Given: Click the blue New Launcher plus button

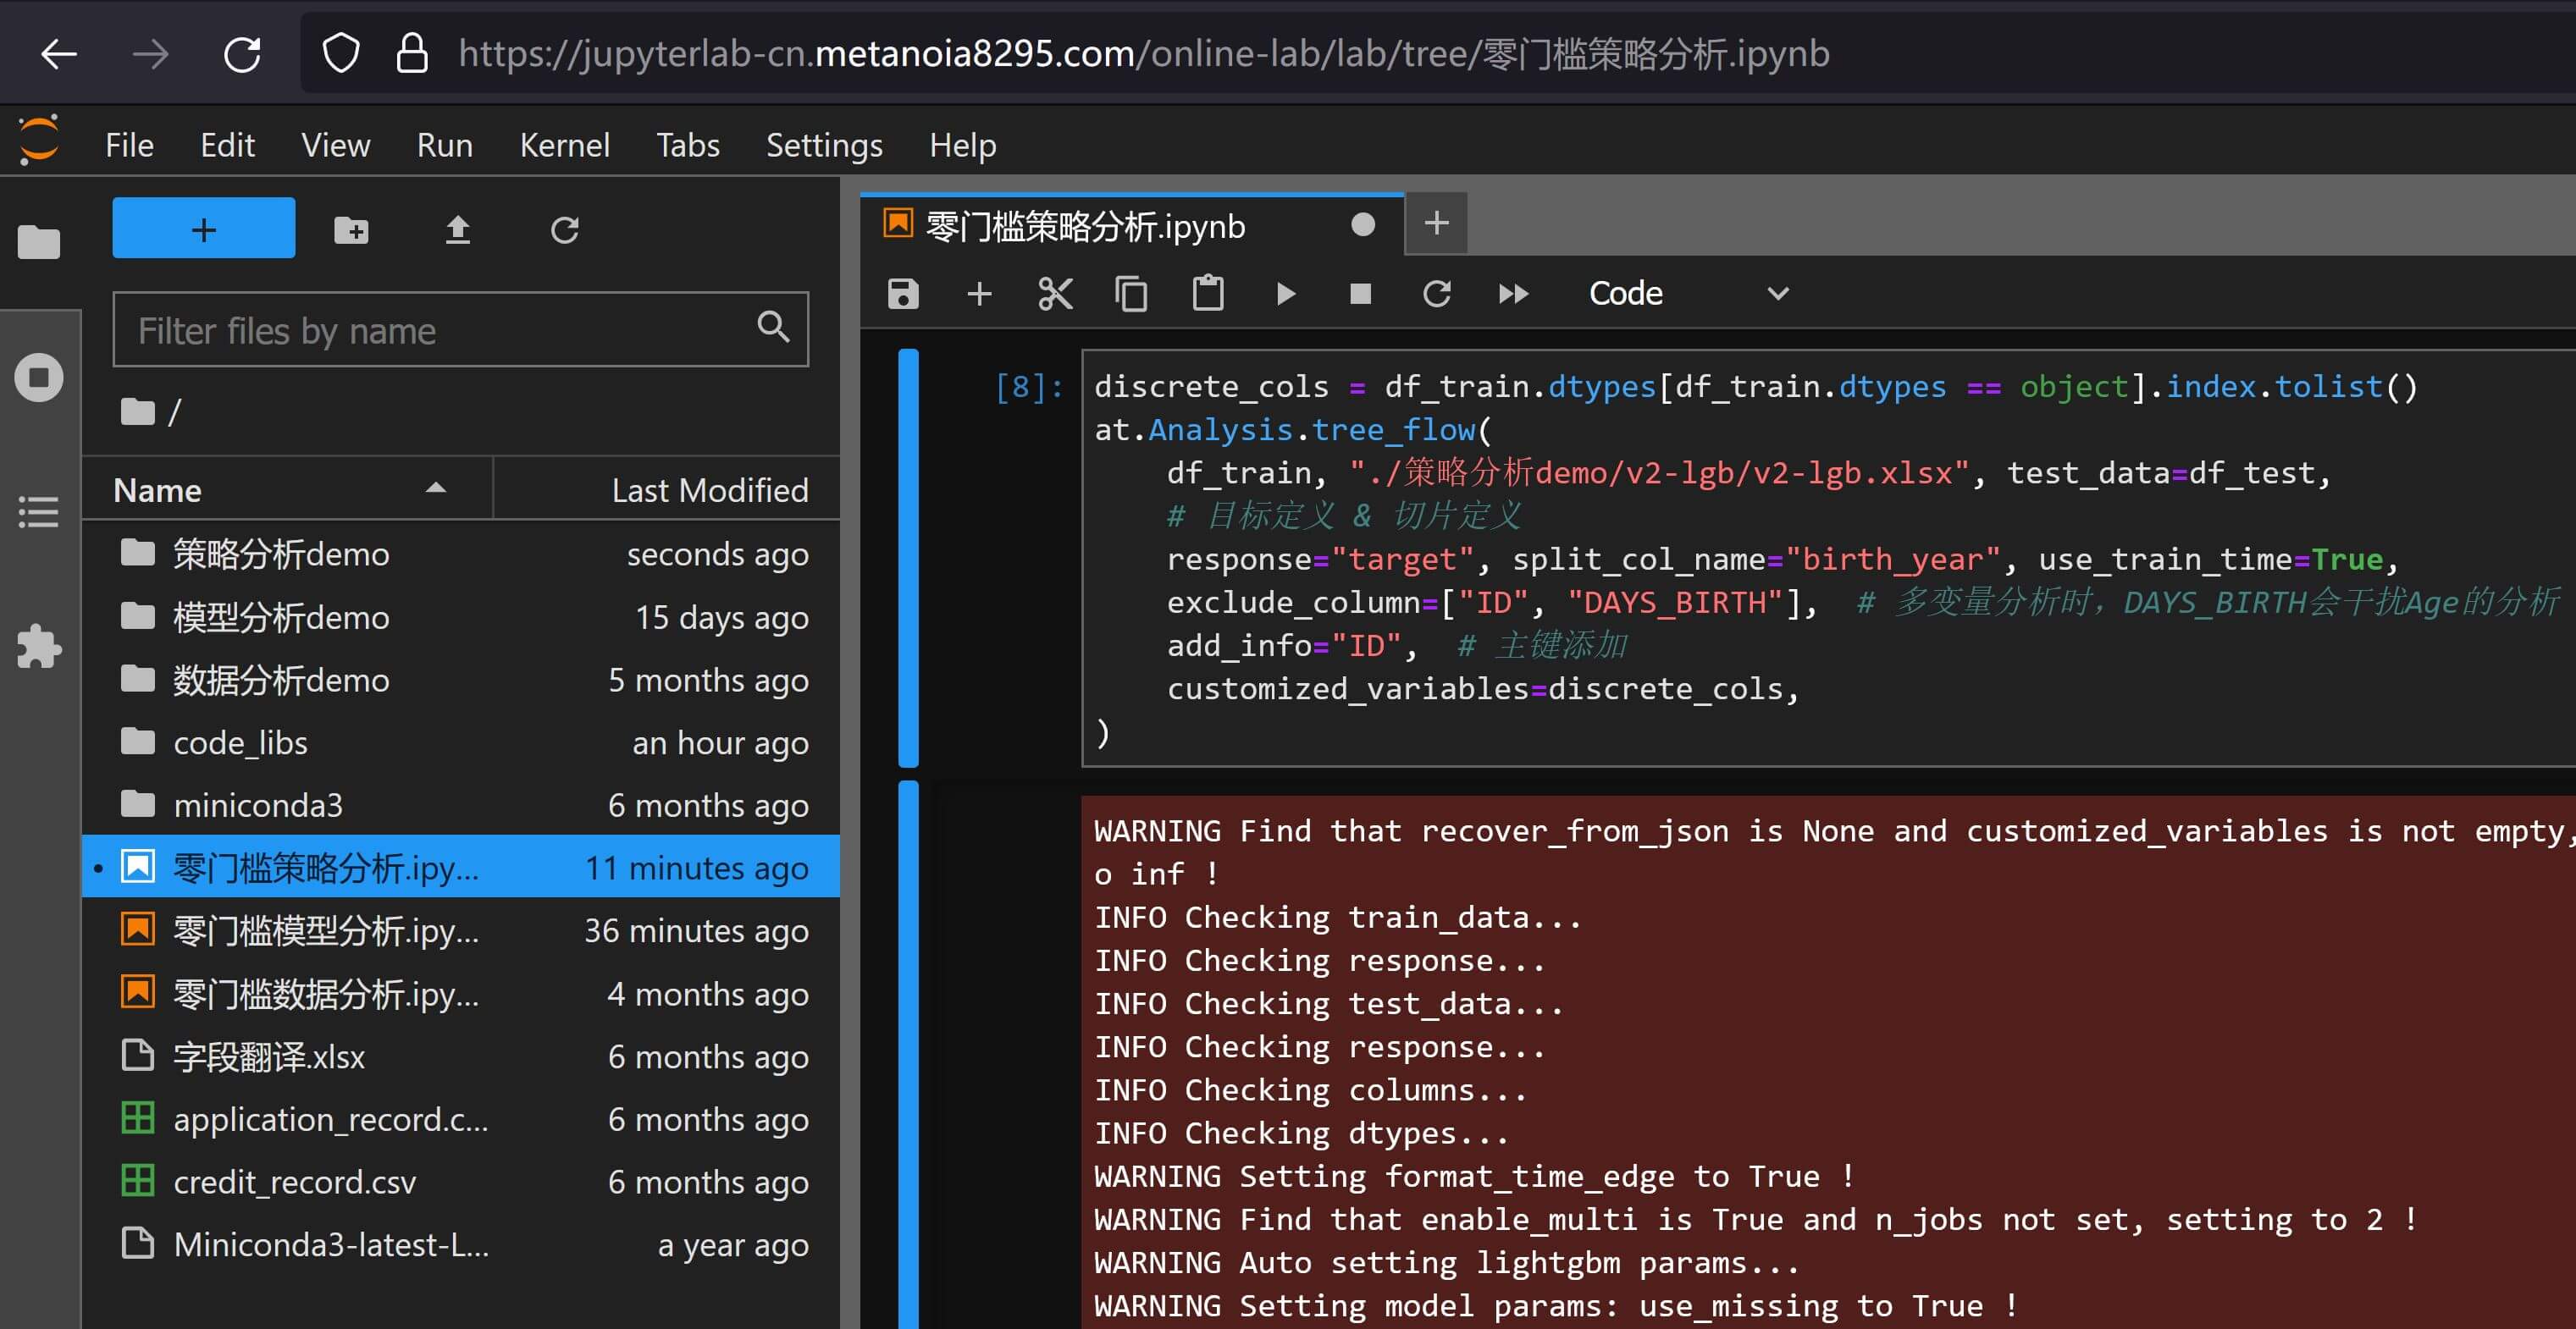Looking at the screenshot, I should click(203, 229).
